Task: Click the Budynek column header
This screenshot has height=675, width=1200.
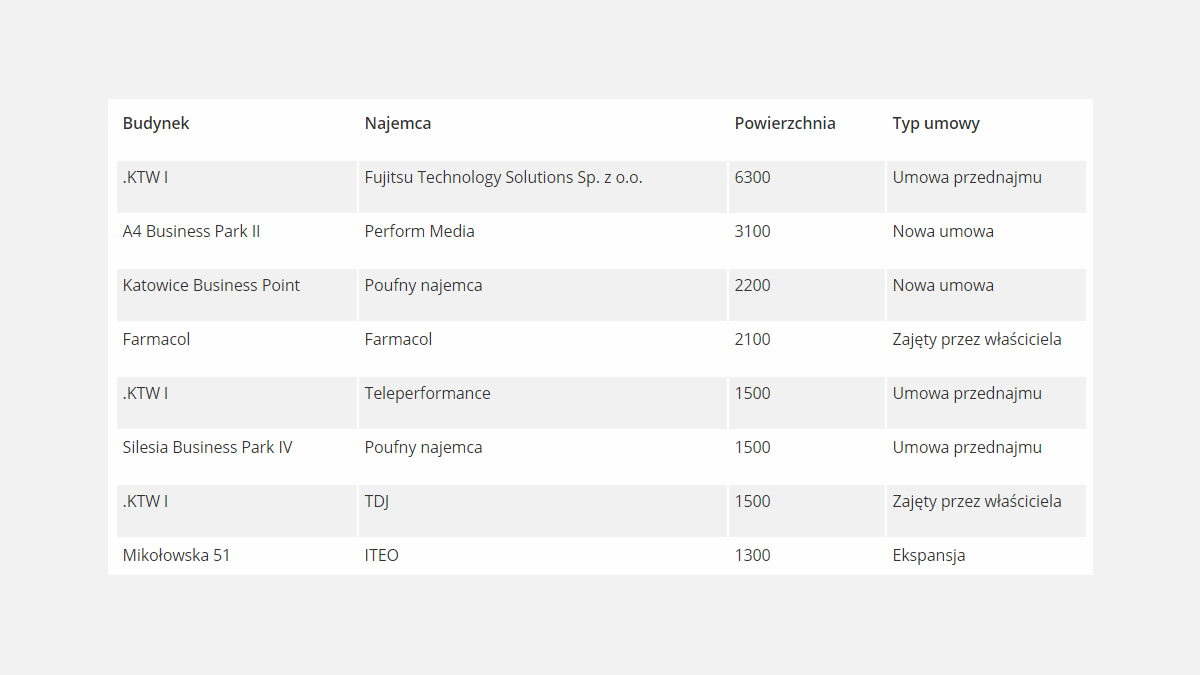Action: 156,124
